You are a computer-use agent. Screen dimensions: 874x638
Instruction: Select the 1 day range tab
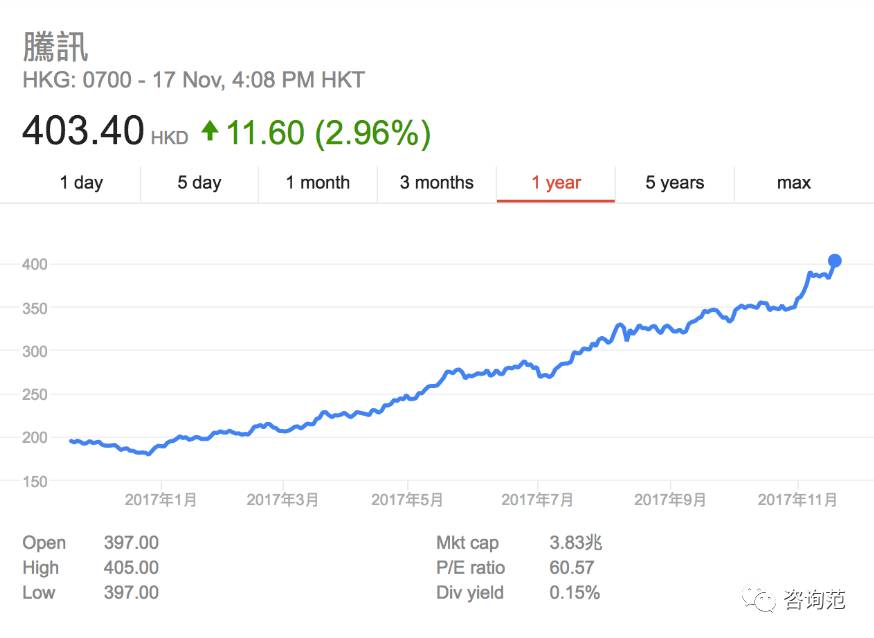81,183
